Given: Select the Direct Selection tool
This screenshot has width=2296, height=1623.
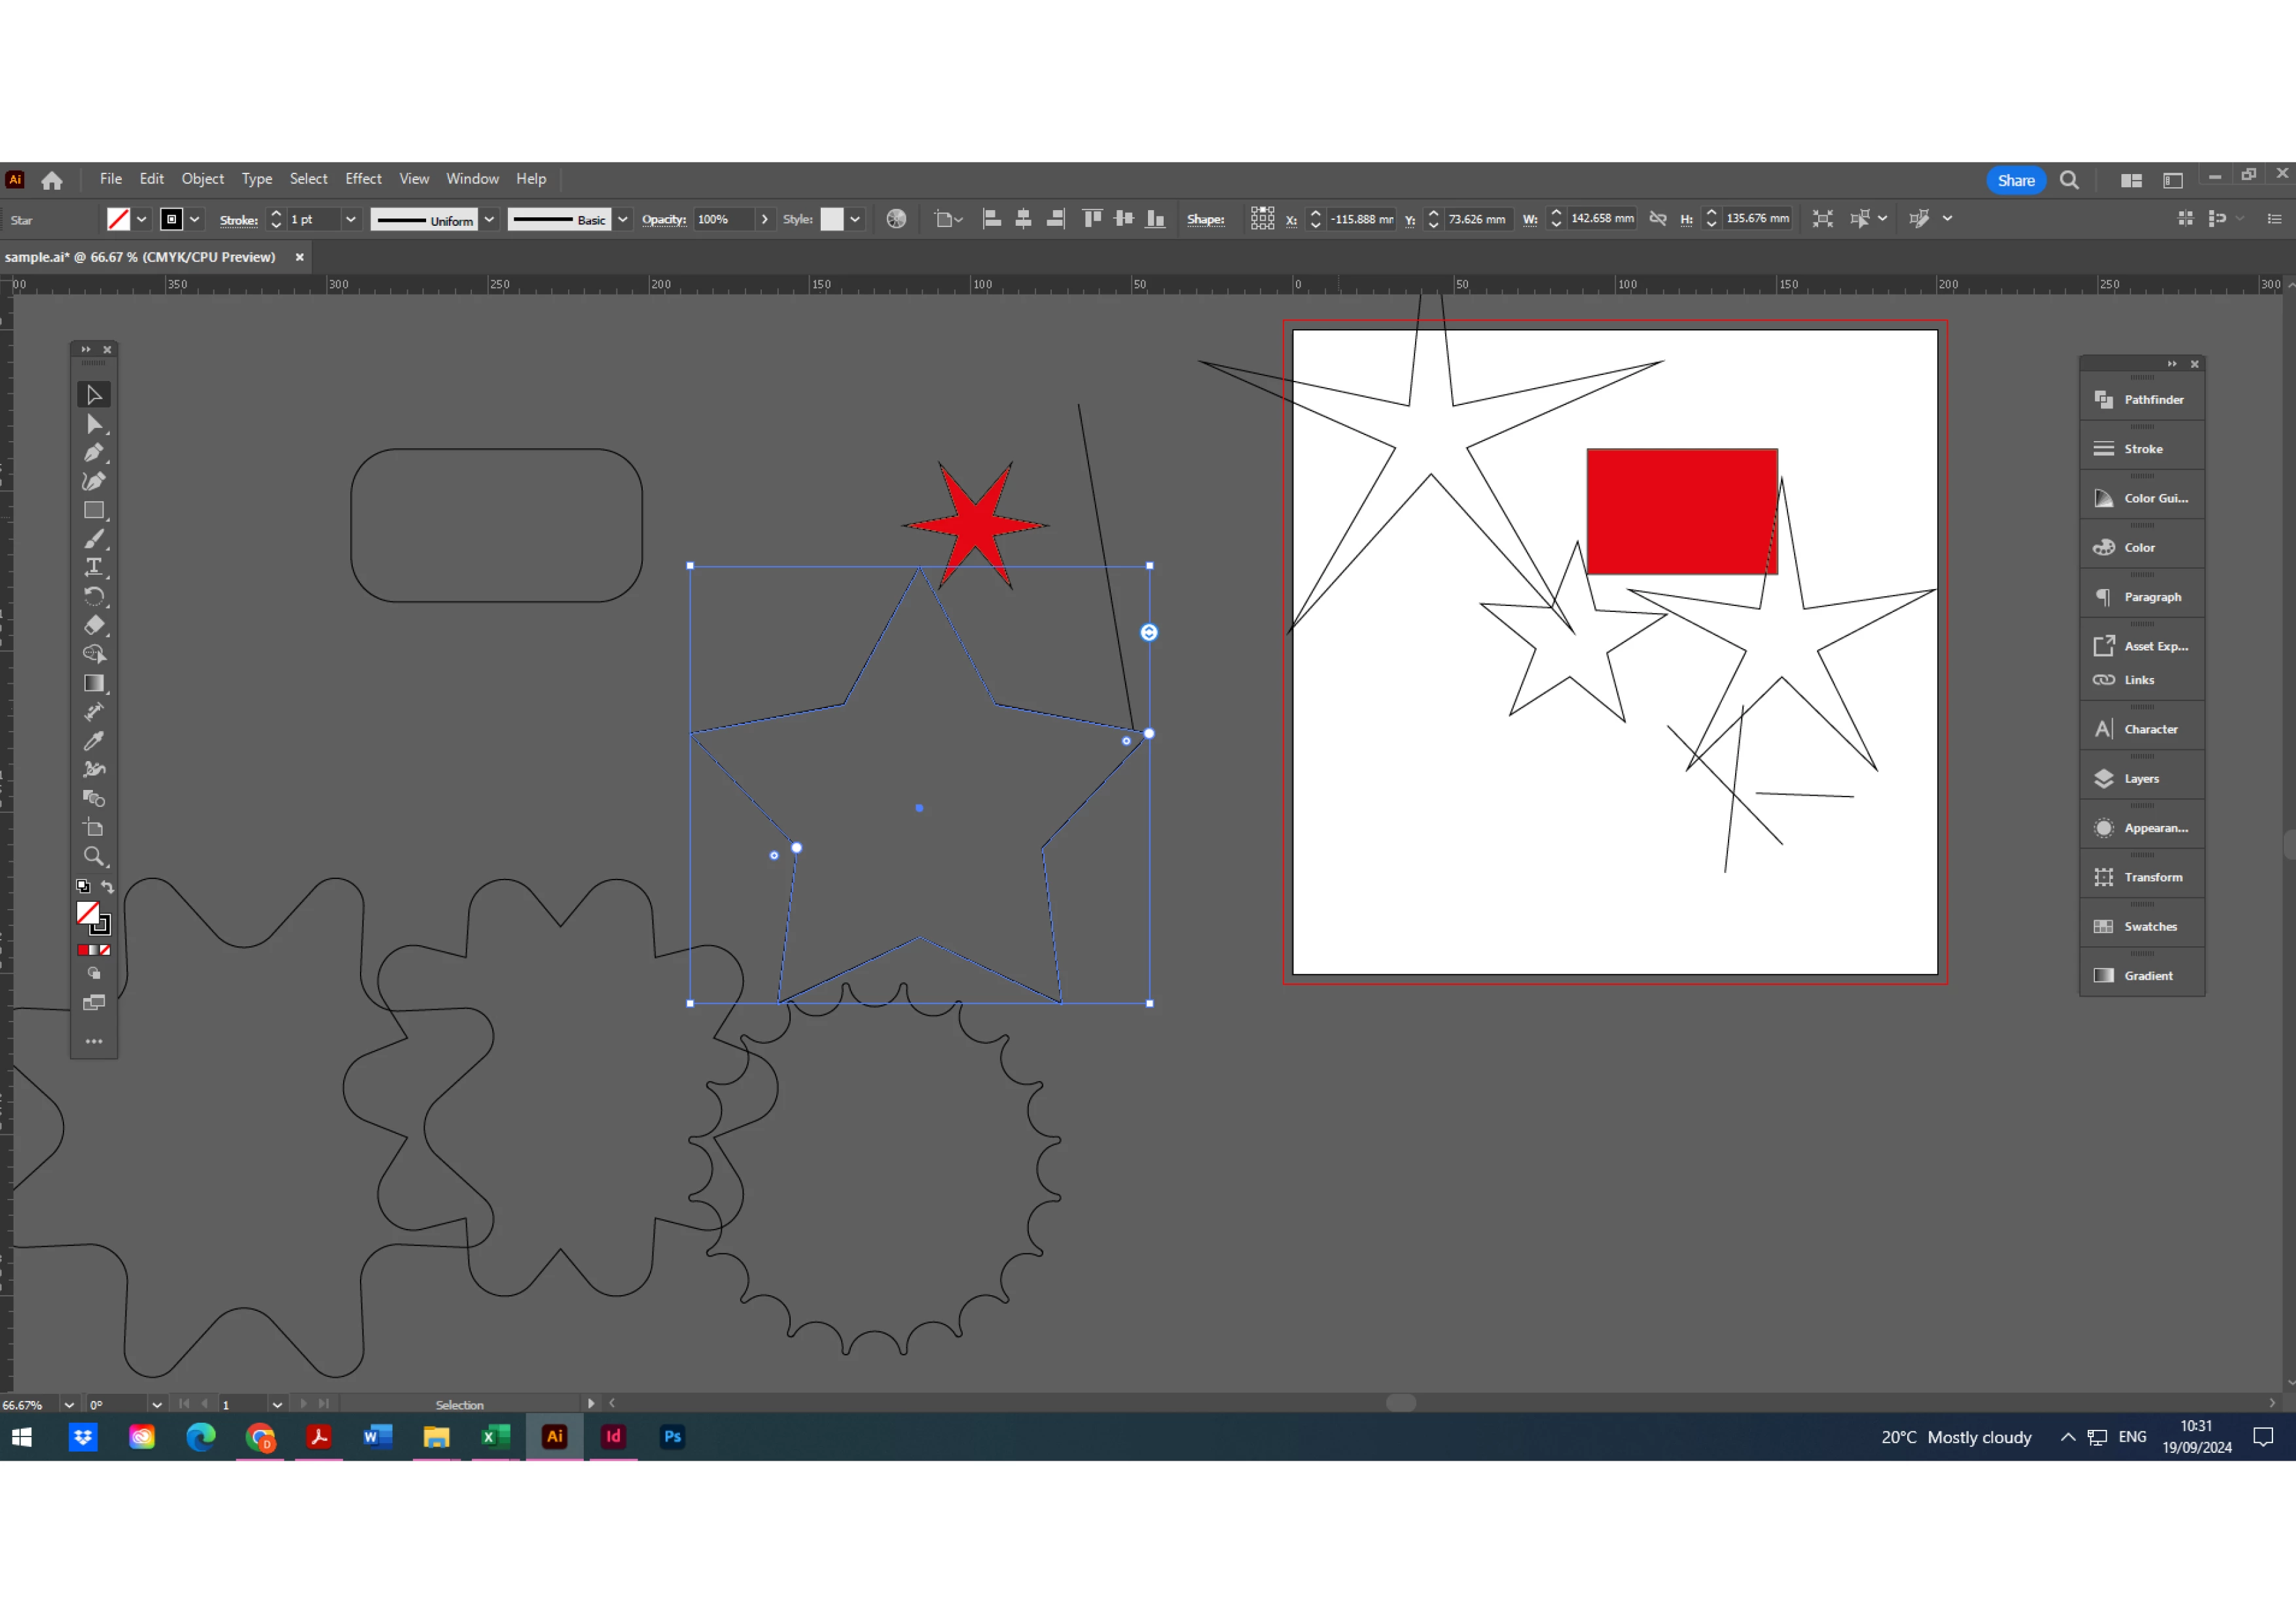Looking at the screenshot, I should pyautogui.click(x=94, y=424).
